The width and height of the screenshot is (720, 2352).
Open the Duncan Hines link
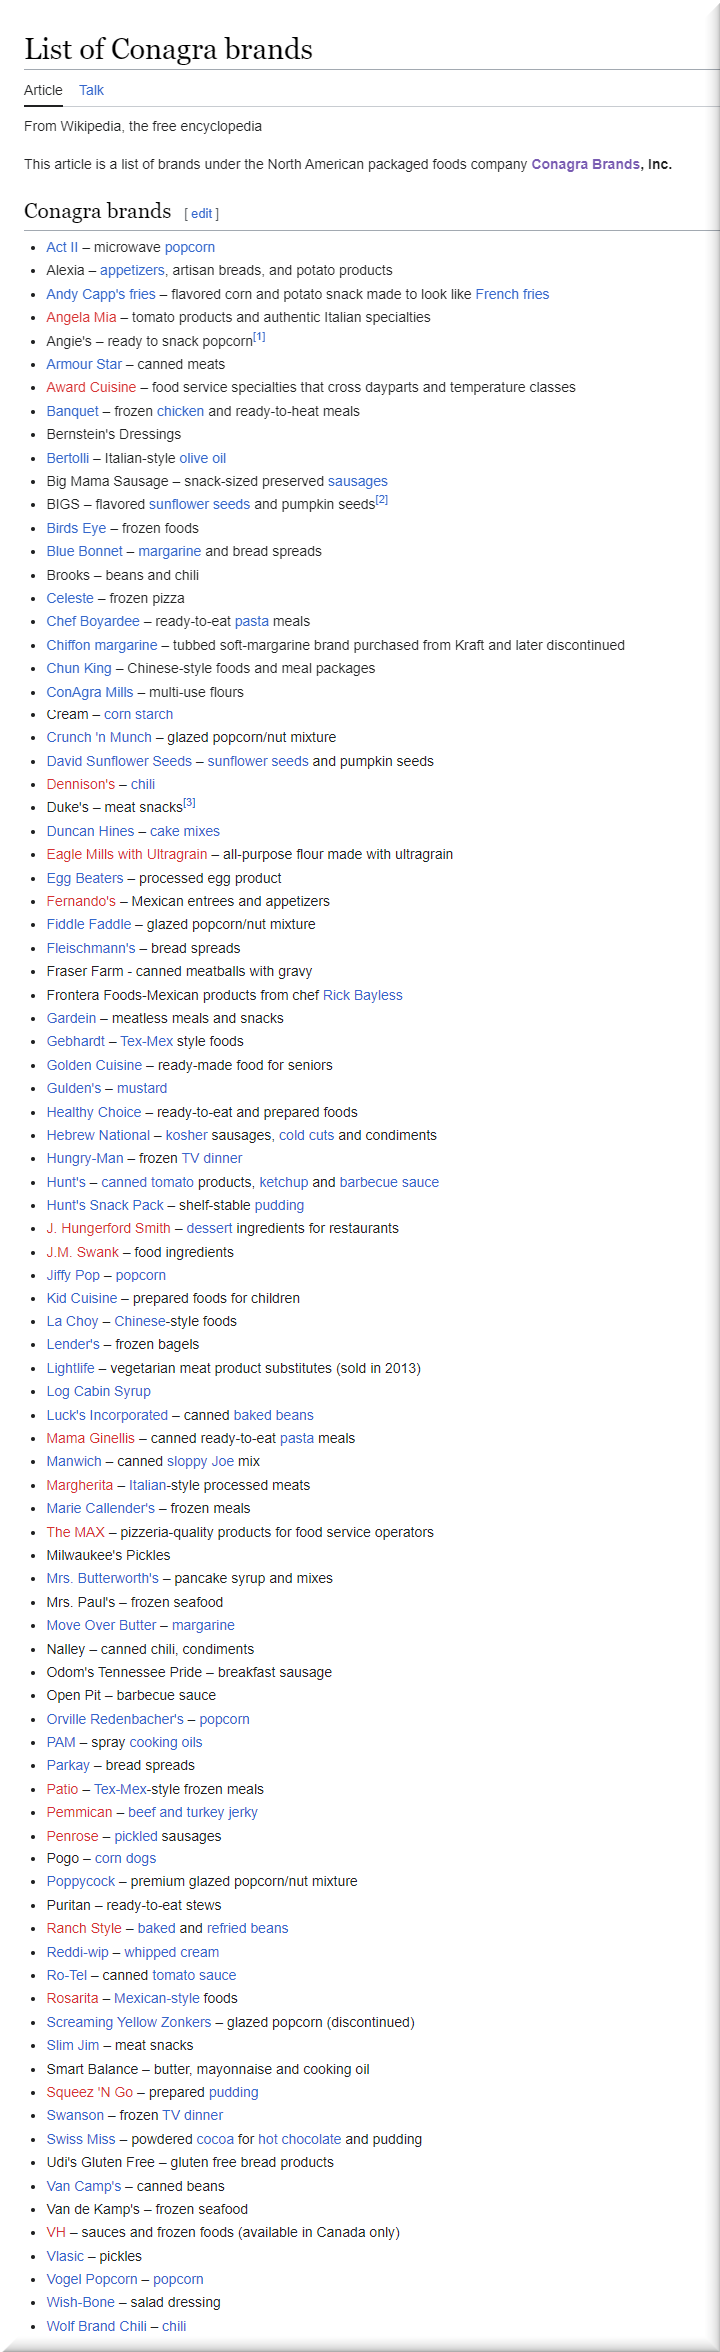[90, 831]
